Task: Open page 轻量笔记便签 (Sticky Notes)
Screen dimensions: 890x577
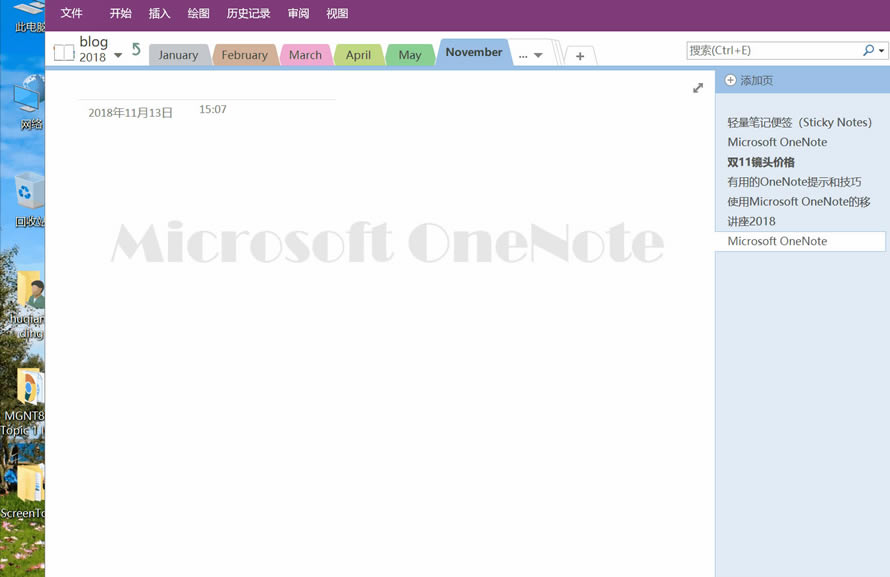Action: pyautogui.click(x=800, y=123)
